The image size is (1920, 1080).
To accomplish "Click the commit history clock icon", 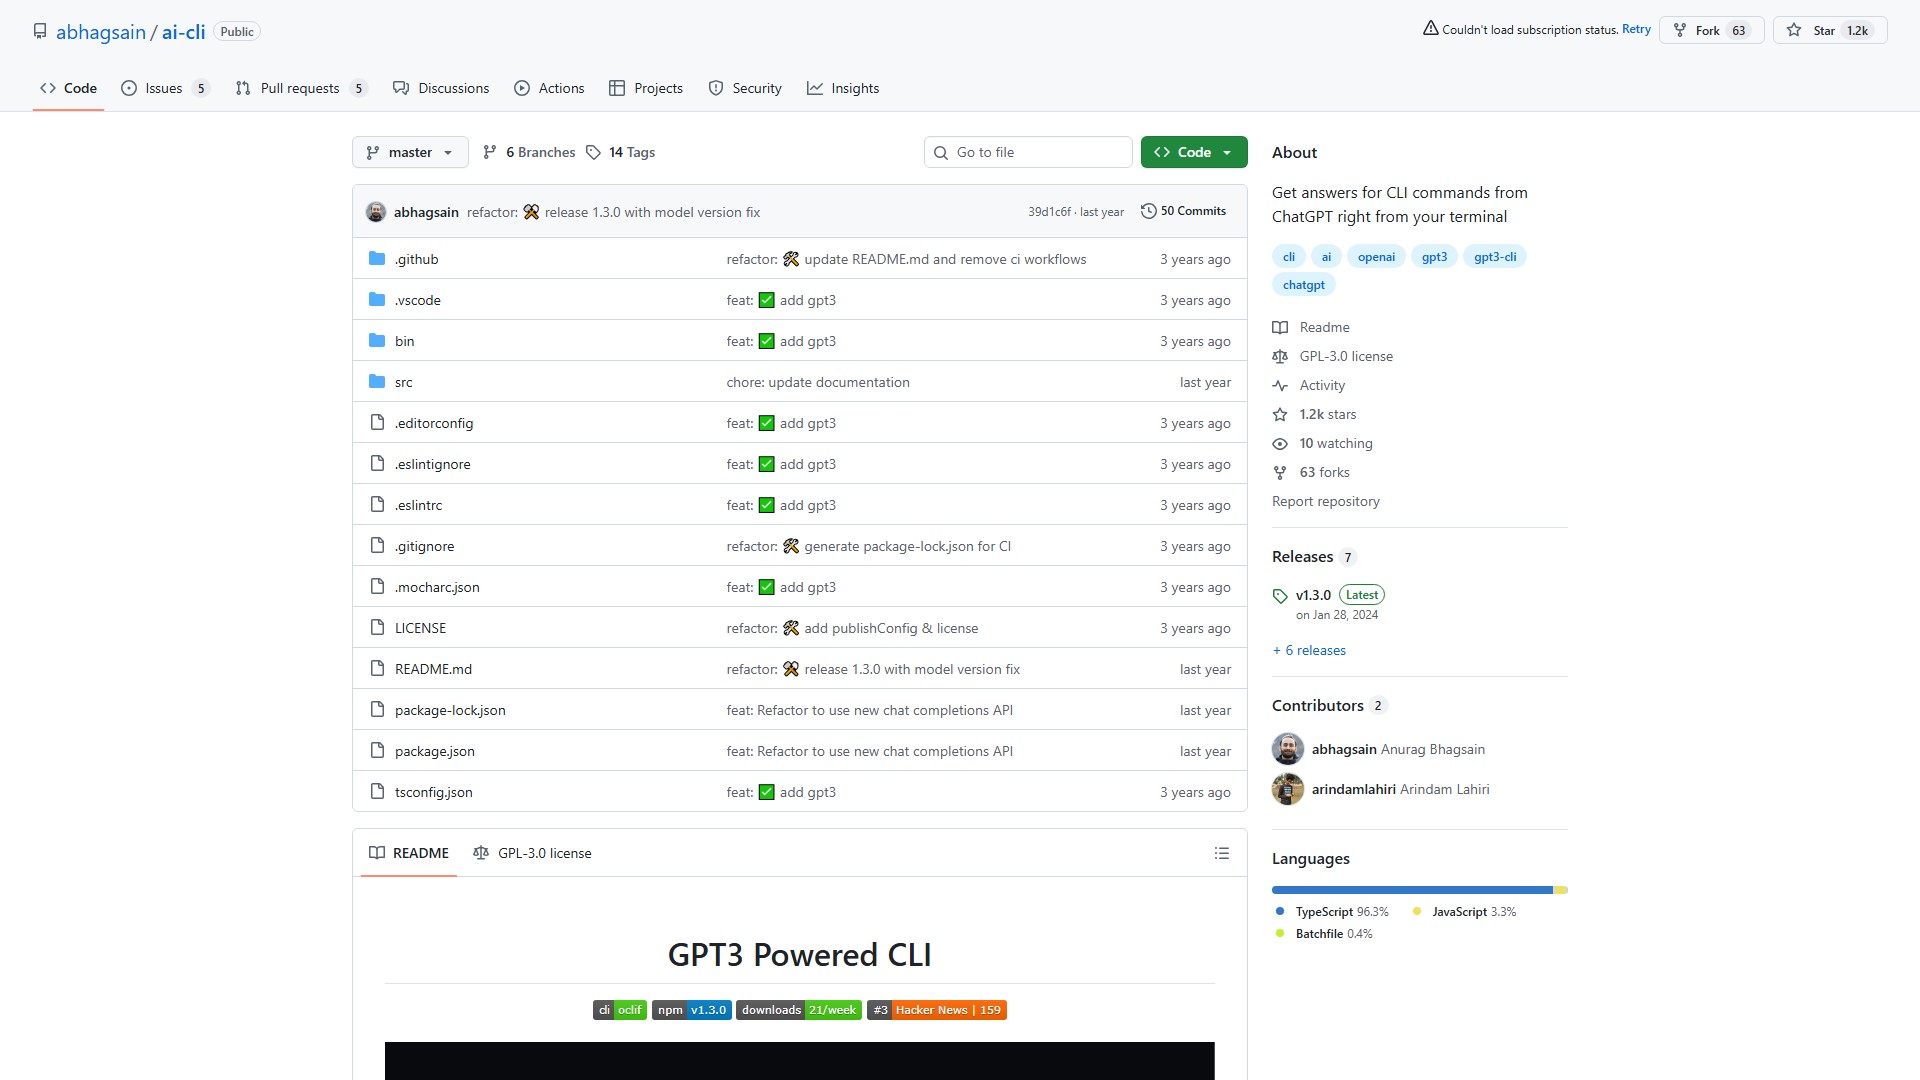I will pos(1148,211).
